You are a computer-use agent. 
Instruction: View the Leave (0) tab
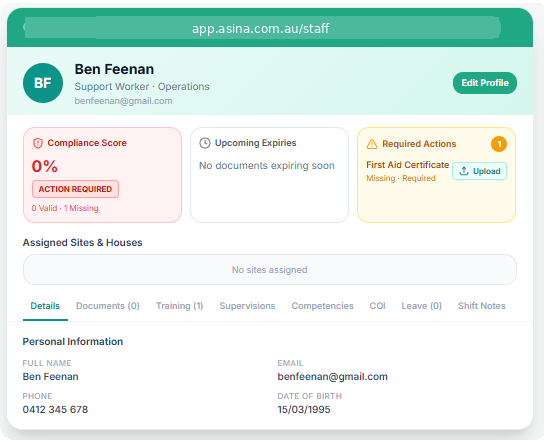[421, 306]
